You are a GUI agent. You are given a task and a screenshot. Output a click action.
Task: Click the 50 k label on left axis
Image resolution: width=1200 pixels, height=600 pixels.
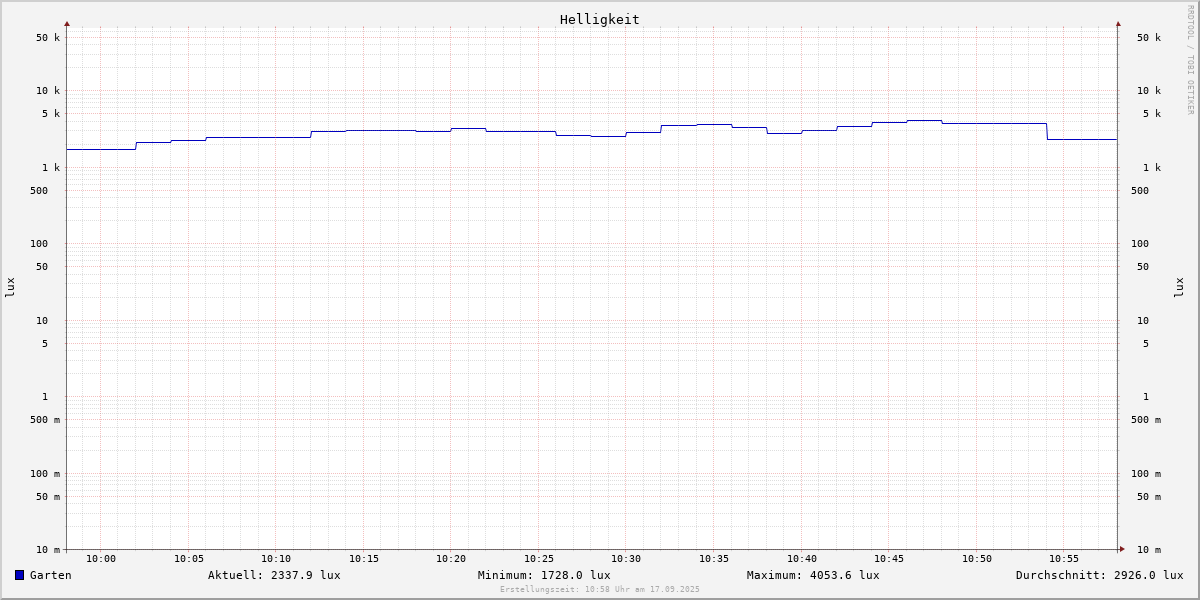48,38
